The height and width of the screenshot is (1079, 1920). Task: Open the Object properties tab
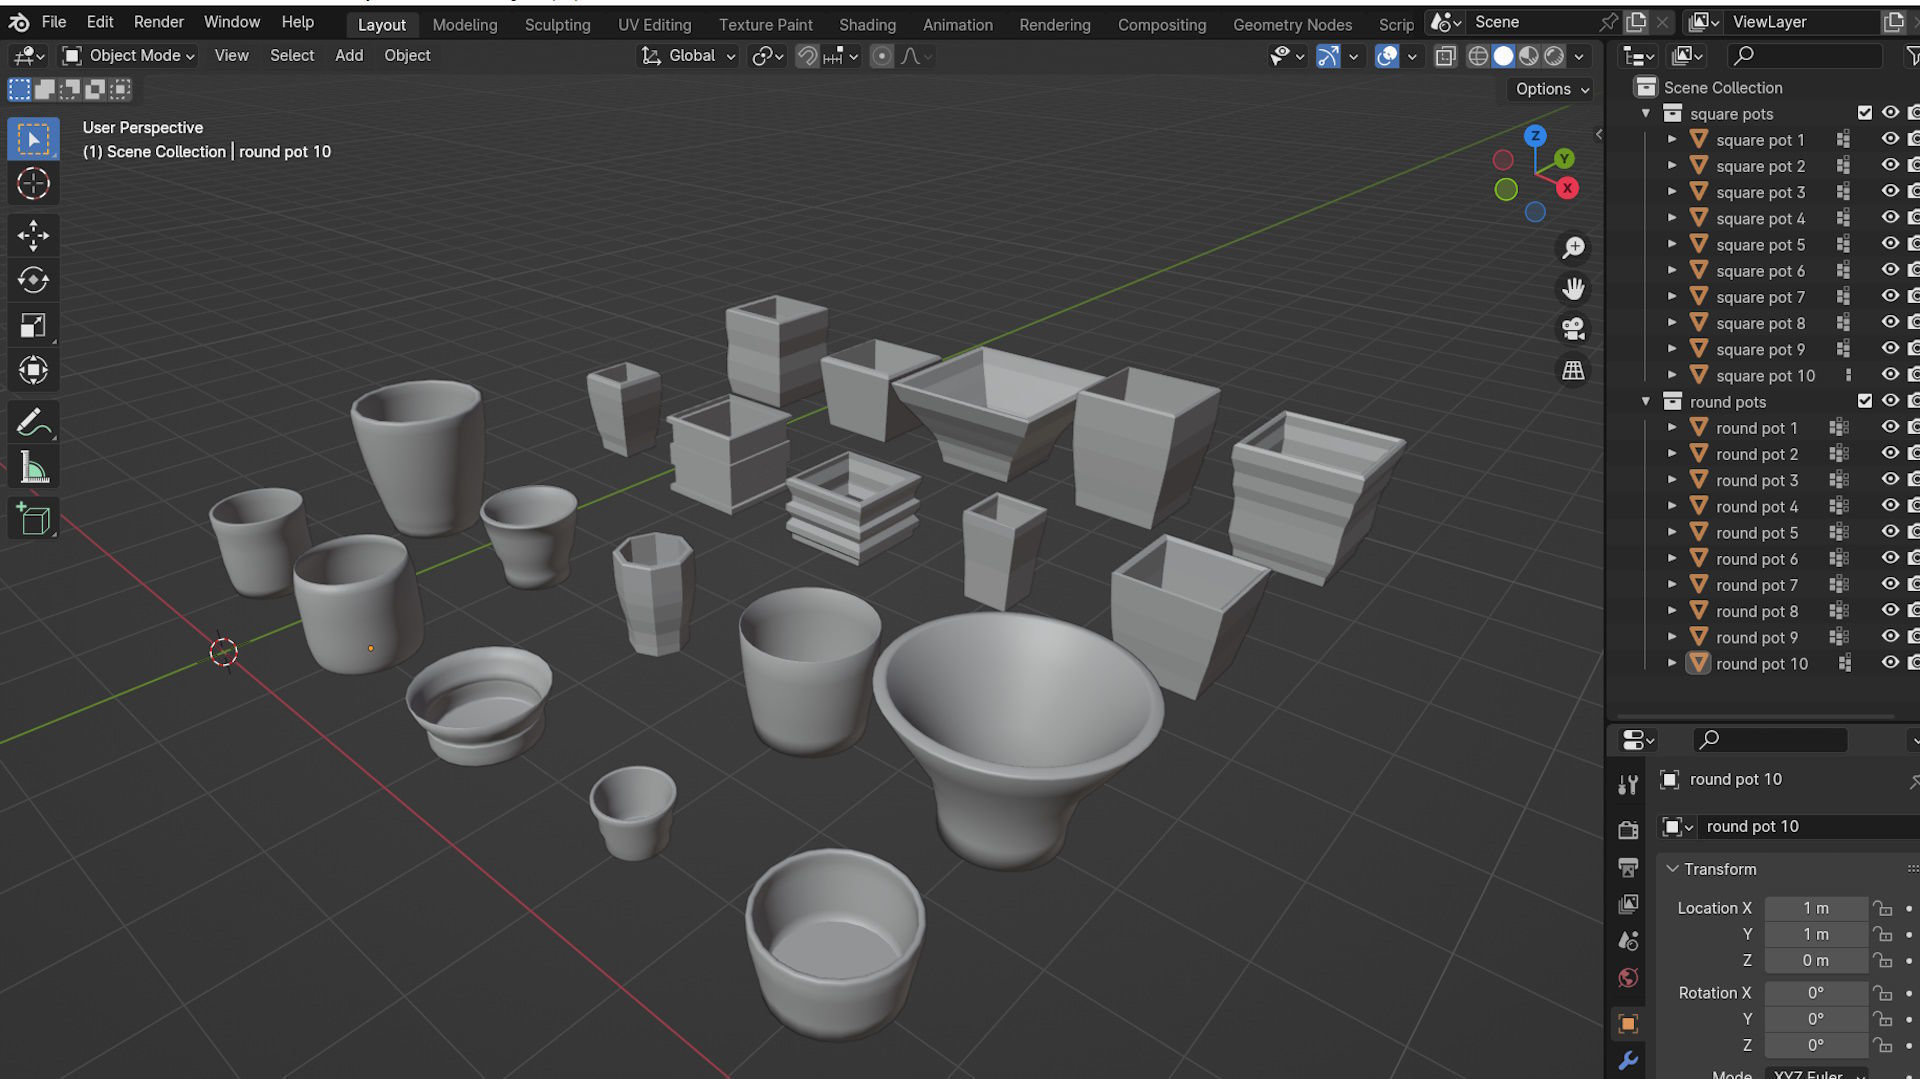(1628, 1024)
